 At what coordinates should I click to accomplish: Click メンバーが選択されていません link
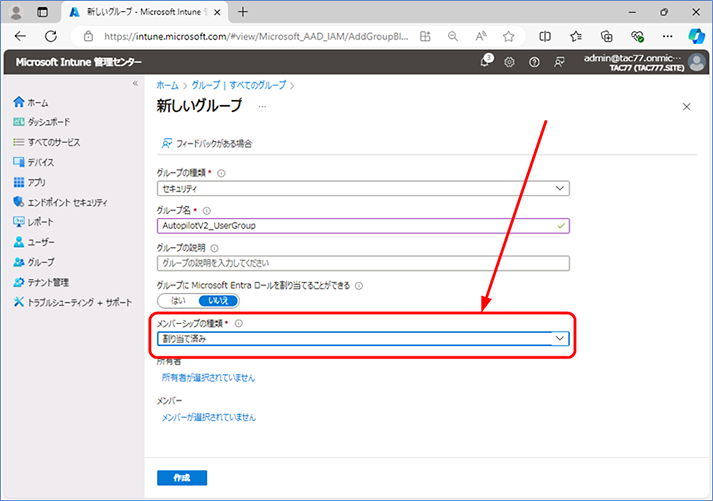209,417
